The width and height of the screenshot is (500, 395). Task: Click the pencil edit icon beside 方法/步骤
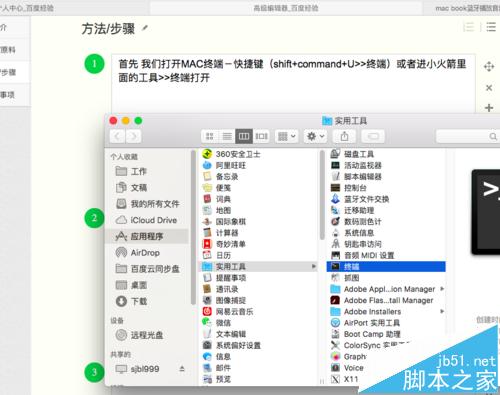pos(145,28)
